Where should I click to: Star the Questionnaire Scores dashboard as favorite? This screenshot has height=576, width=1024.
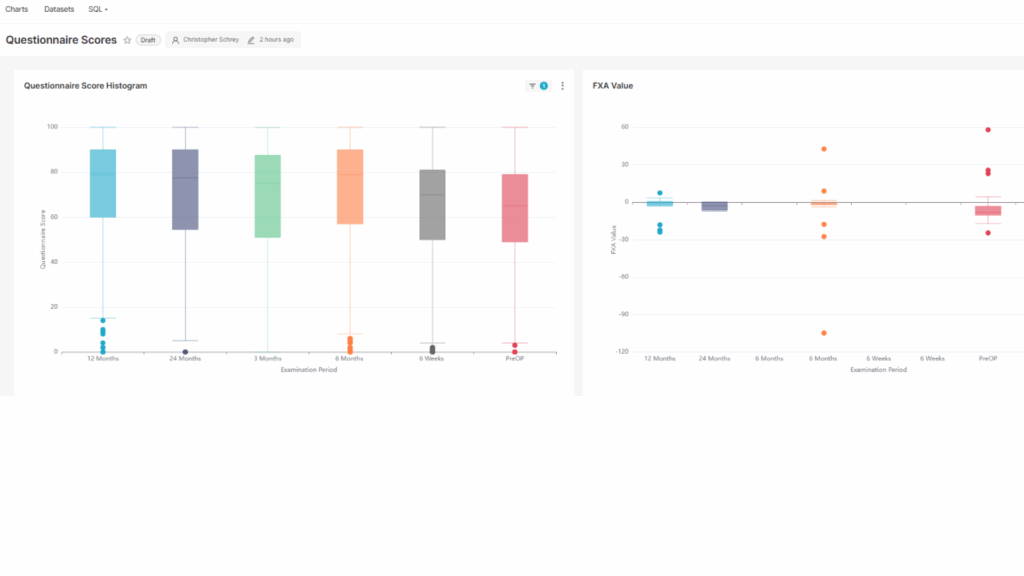tap(127, 40)
